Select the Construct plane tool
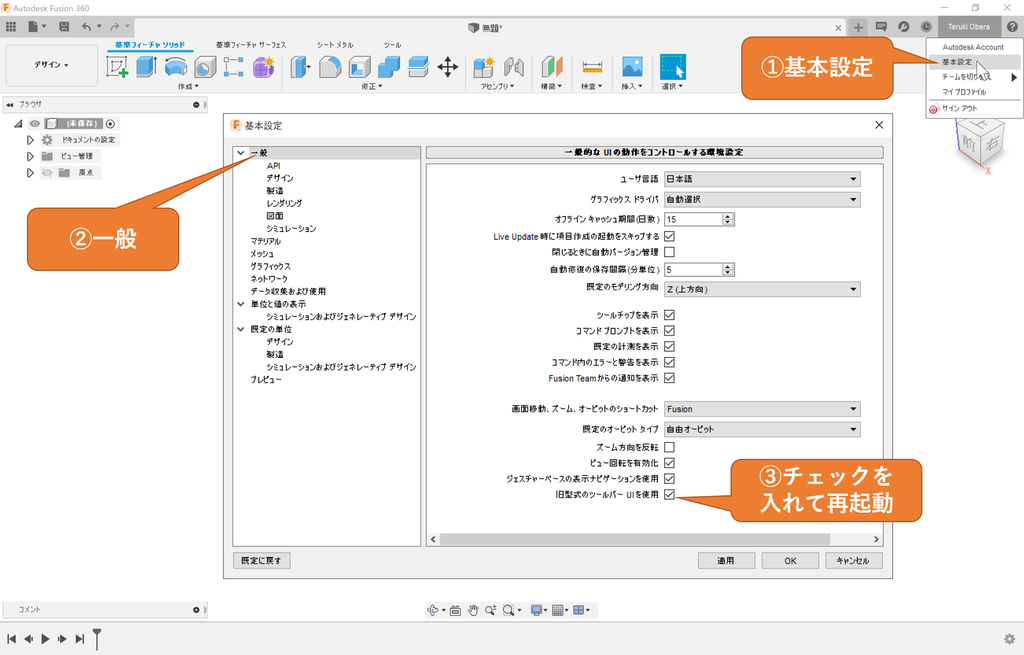This screenshot has height=655, width=1024. point(552,67)
